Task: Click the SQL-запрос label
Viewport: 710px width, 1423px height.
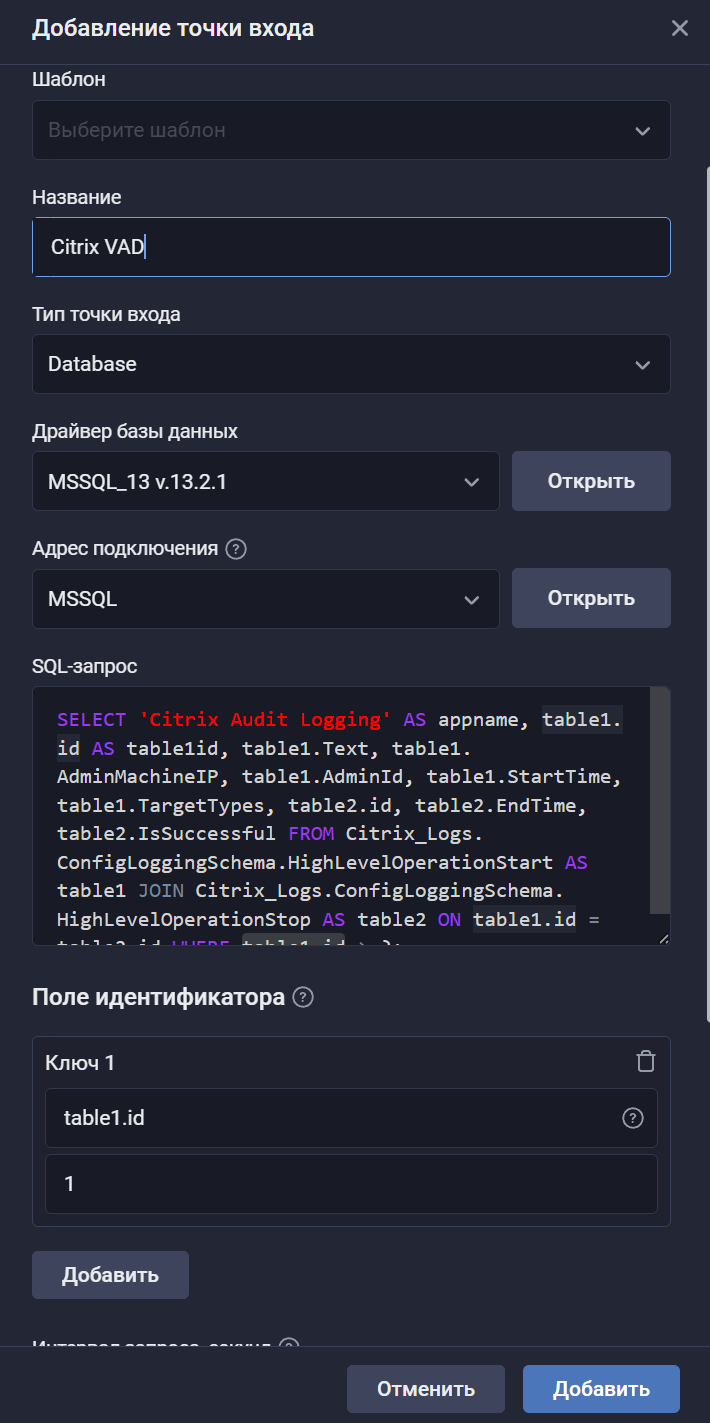Action: (85, 666)
